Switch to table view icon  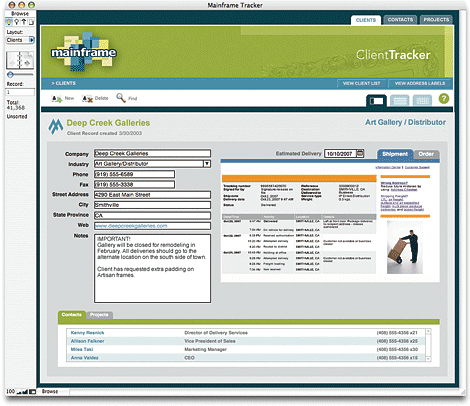(x=422, y=100)
